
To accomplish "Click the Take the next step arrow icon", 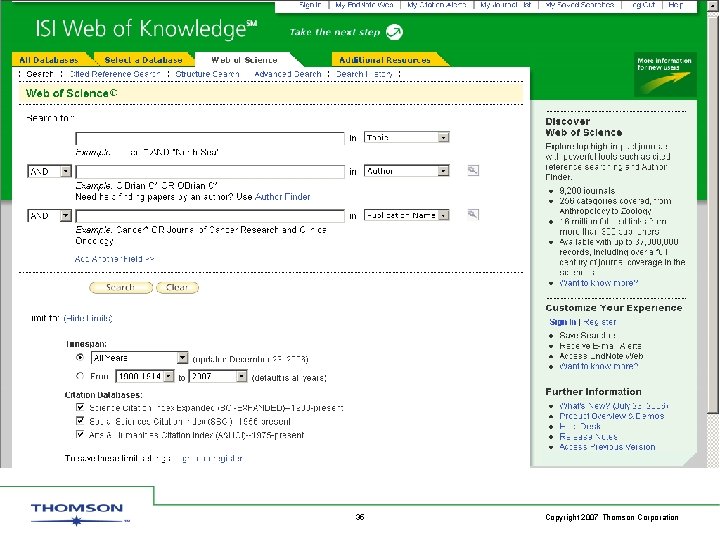I will pyautogui.click(x=394, y=32).
